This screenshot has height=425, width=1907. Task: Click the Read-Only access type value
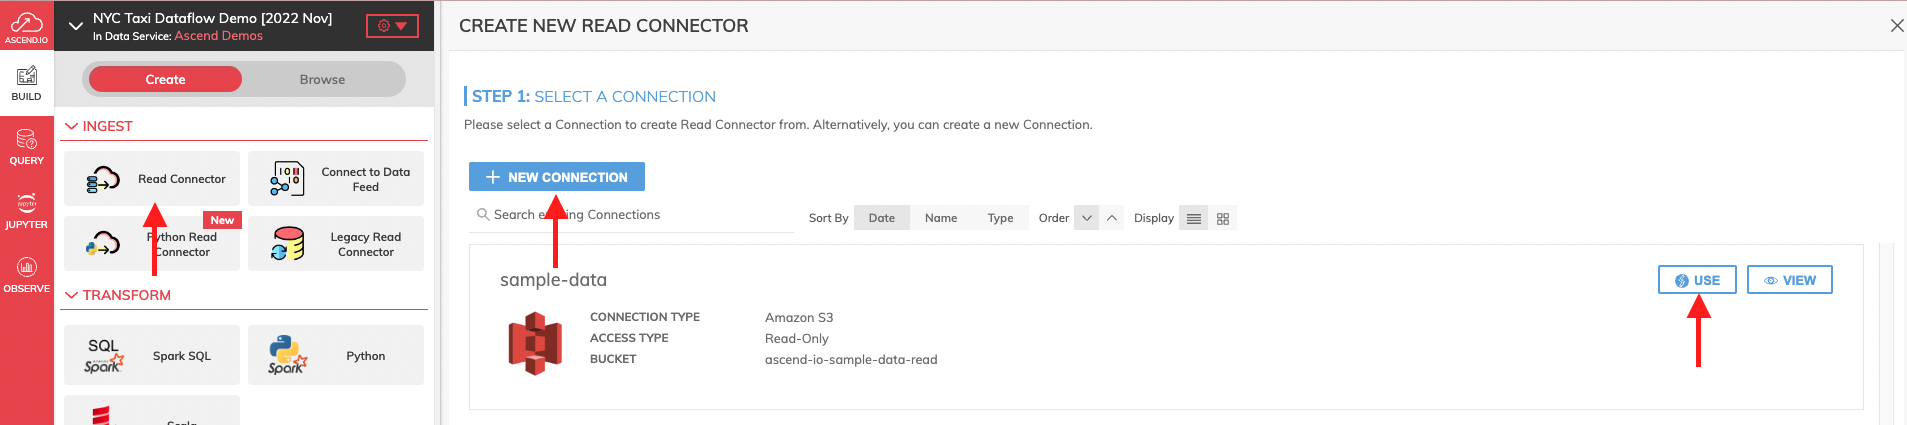point(797,339)
